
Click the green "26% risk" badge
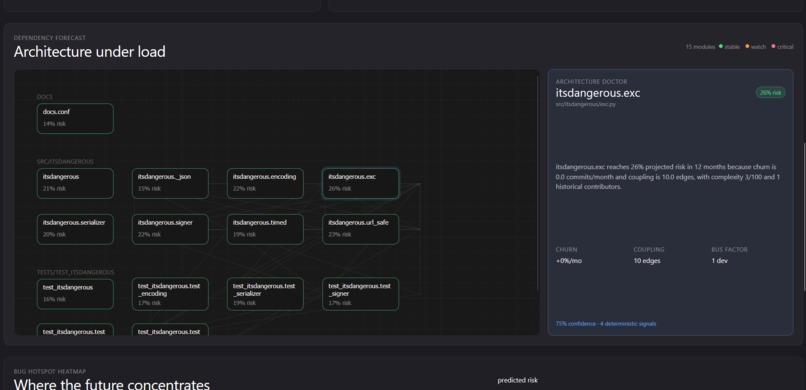click(771, 92)
